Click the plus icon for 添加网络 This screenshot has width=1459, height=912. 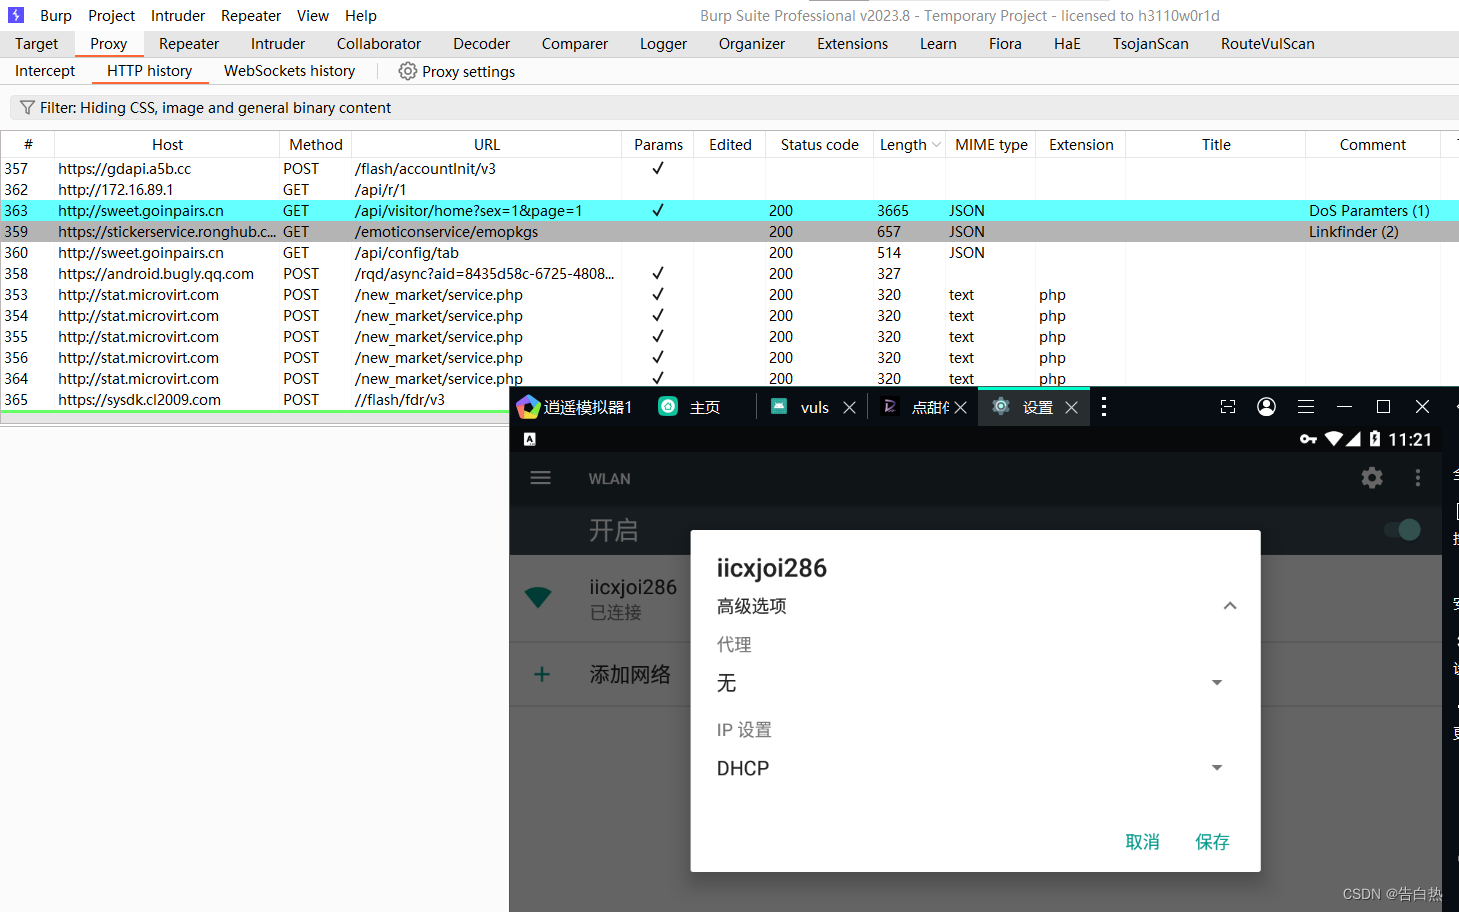click(x=542, y=674)
